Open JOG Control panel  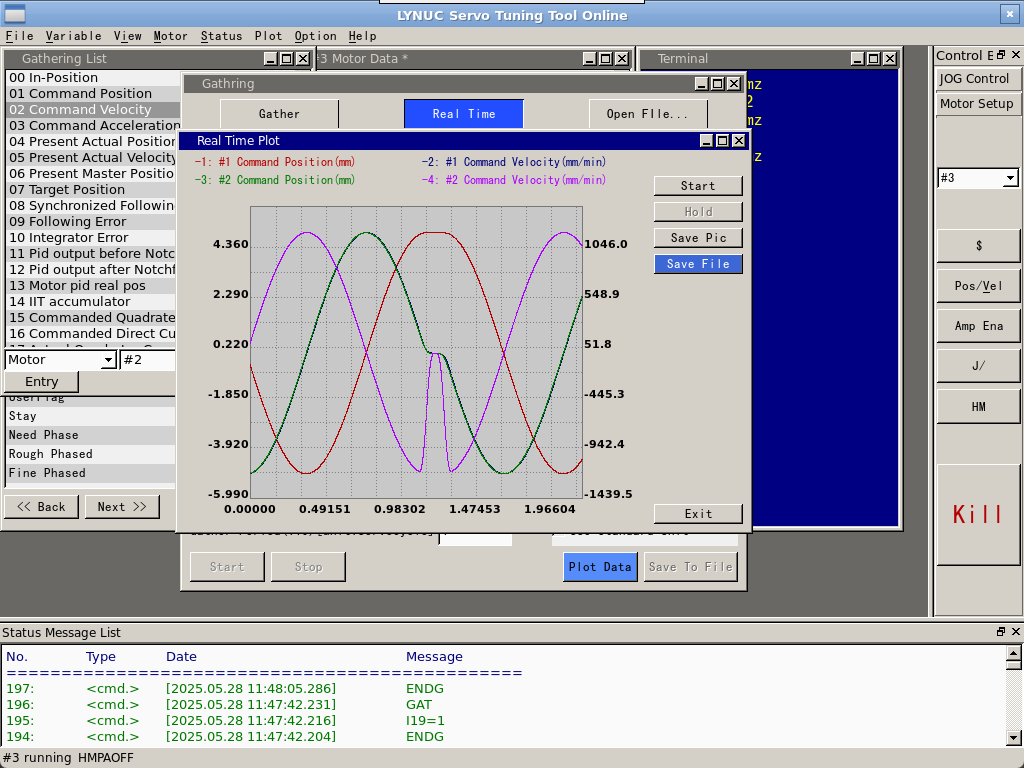tap(978, 79)
